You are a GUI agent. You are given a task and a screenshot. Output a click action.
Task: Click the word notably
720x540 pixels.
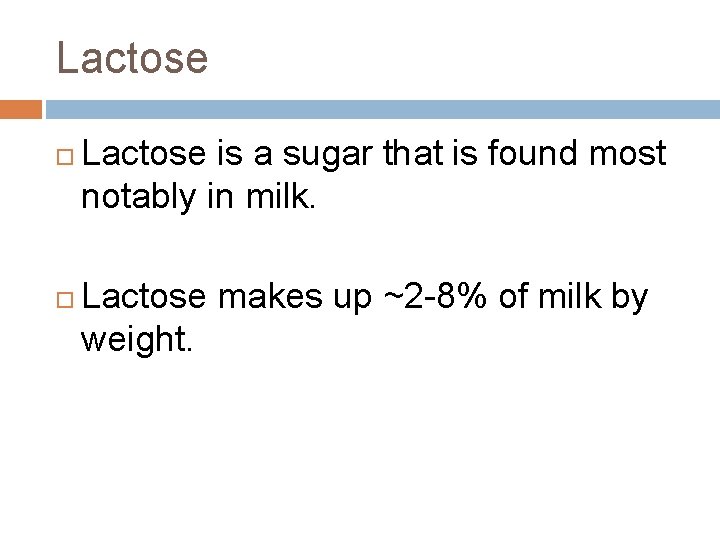[x=138, y=197]
